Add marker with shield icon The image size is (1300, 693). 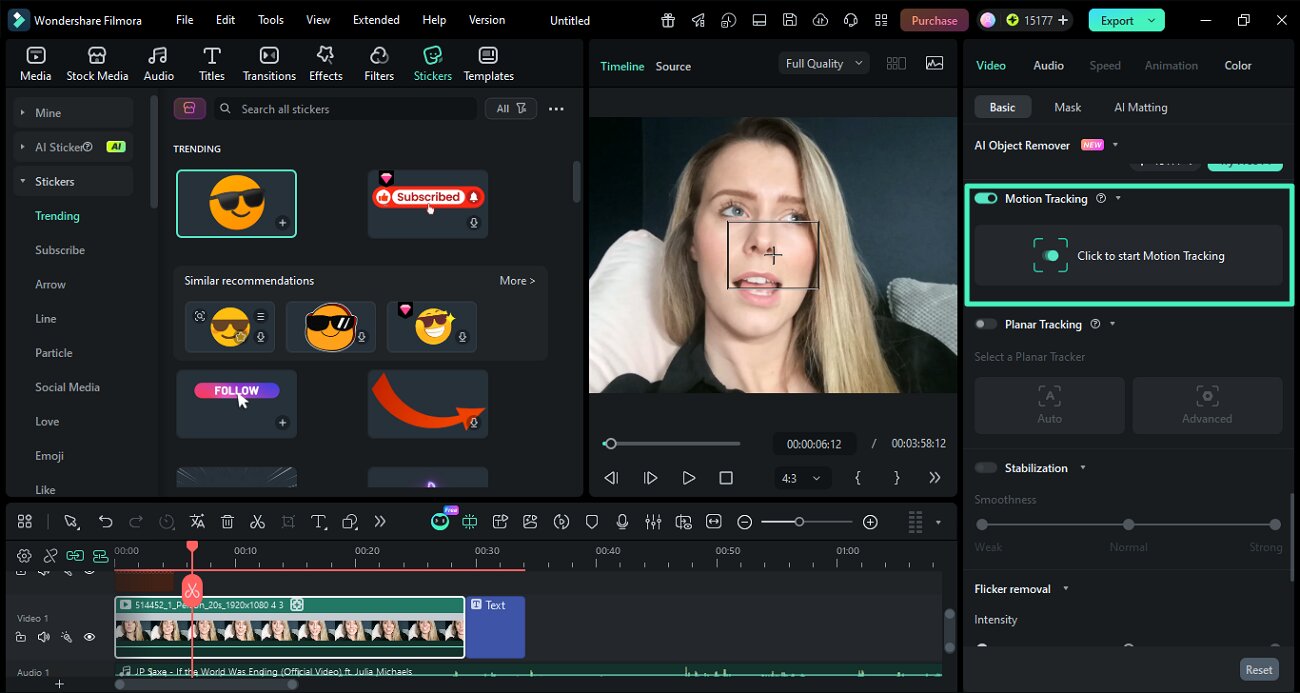[x=592, y=521]
